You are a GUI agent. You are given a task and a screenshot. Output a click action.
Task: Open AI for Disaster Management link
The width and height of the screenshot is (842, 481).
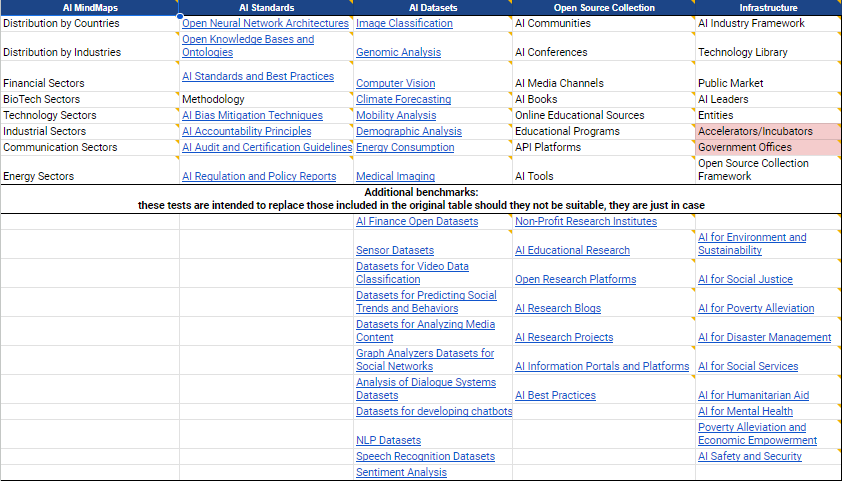[764, 337]
